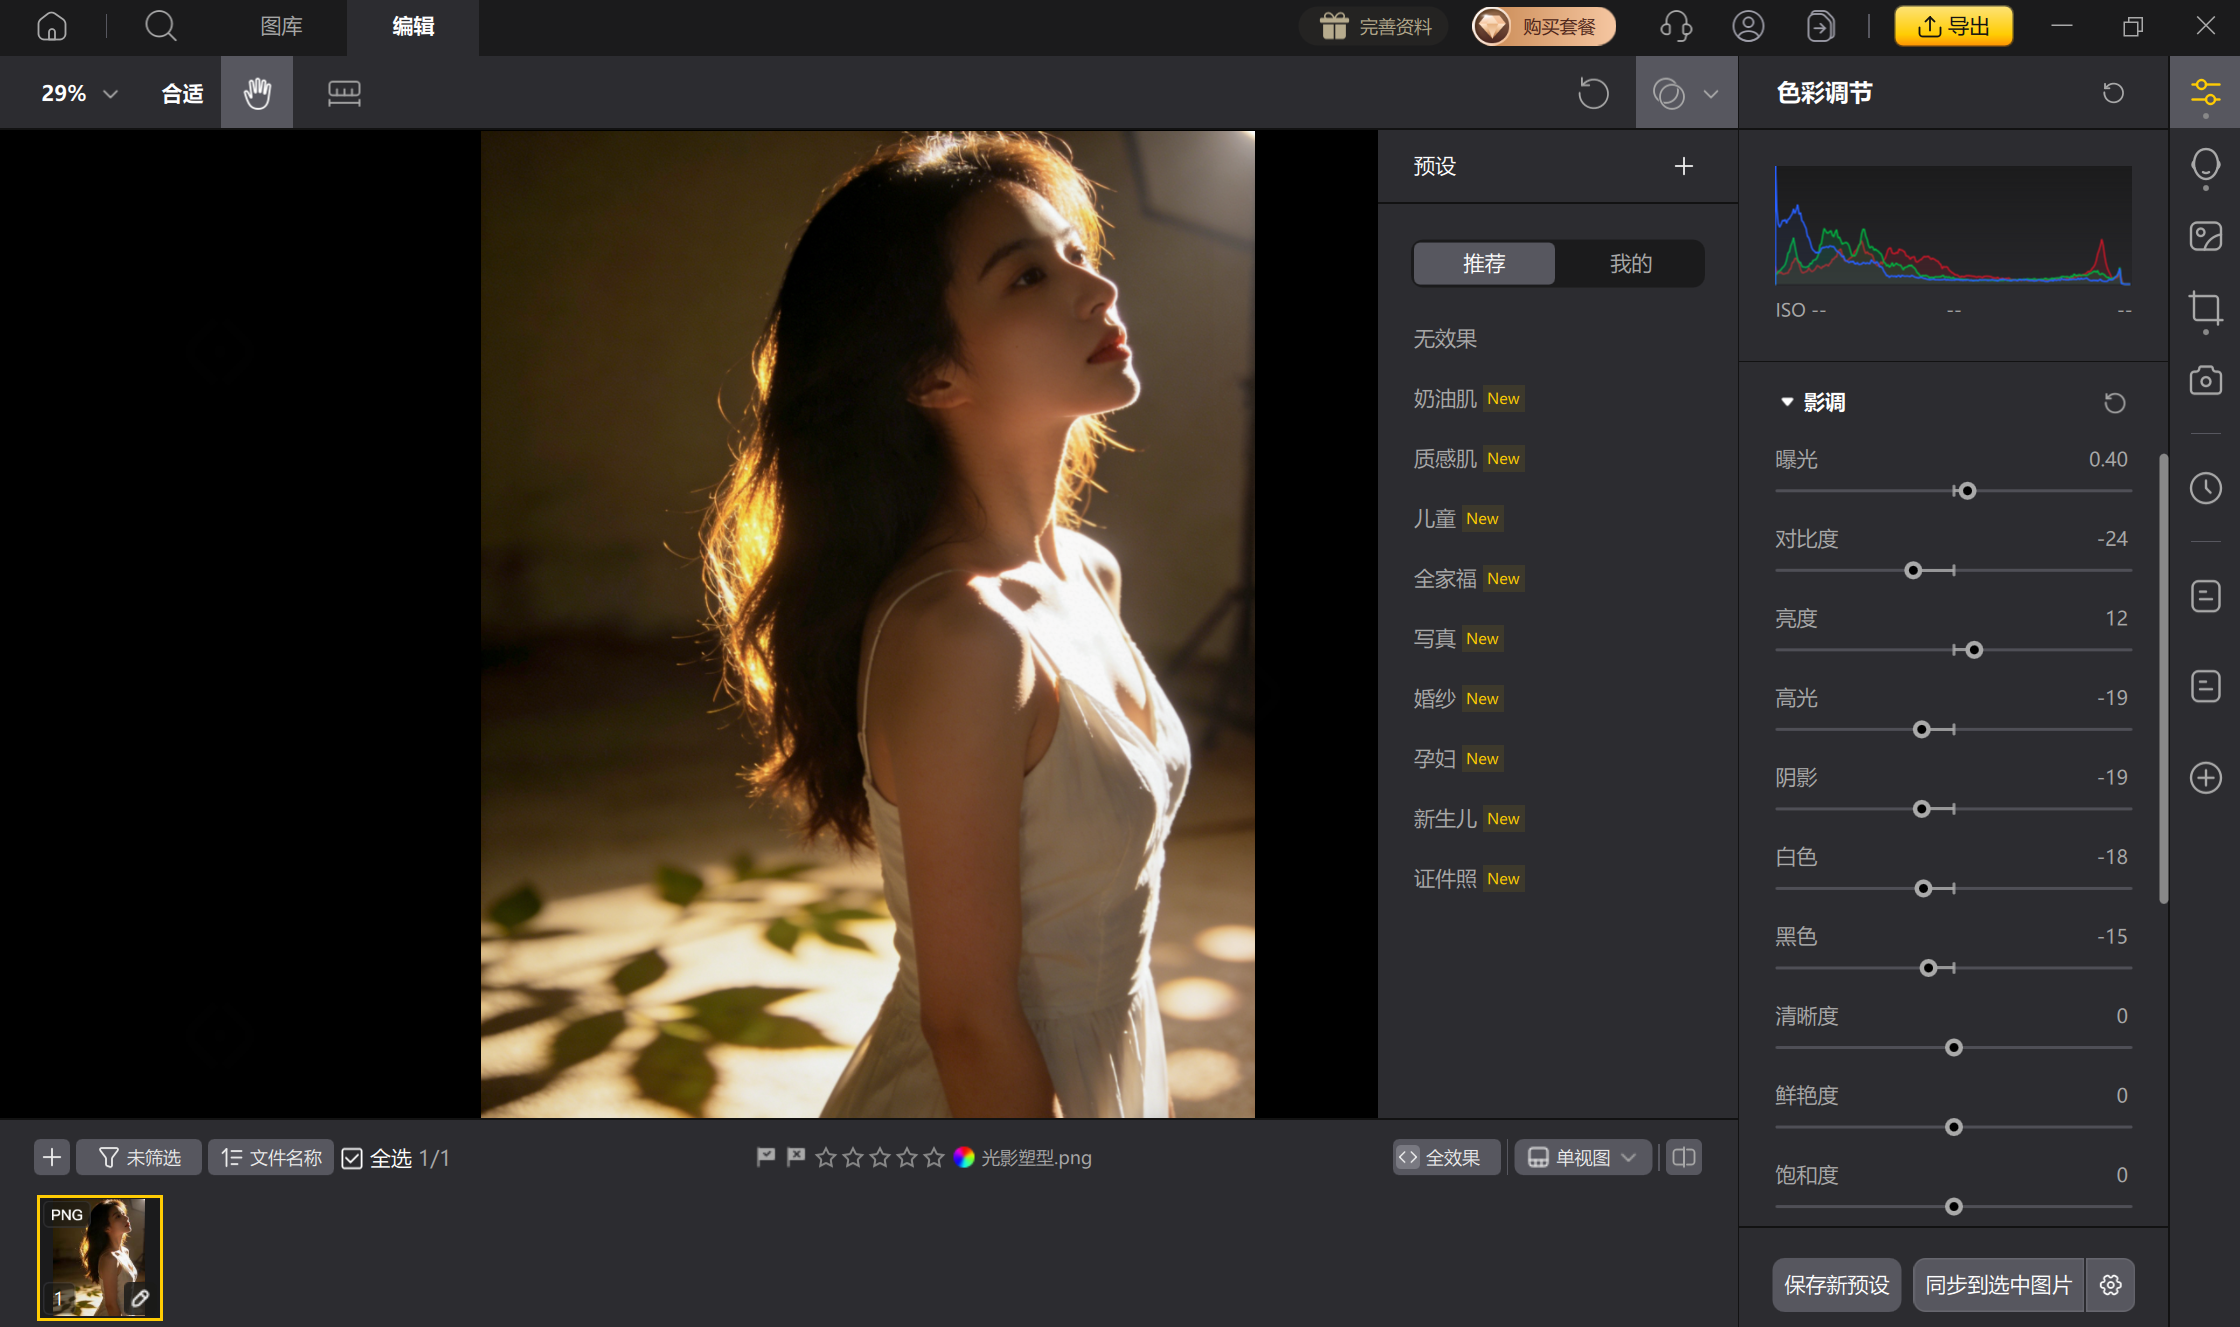Reset the 影调 section adjustments
This screenshot has width=2240, height=1327.
(x=2114, y=402)
